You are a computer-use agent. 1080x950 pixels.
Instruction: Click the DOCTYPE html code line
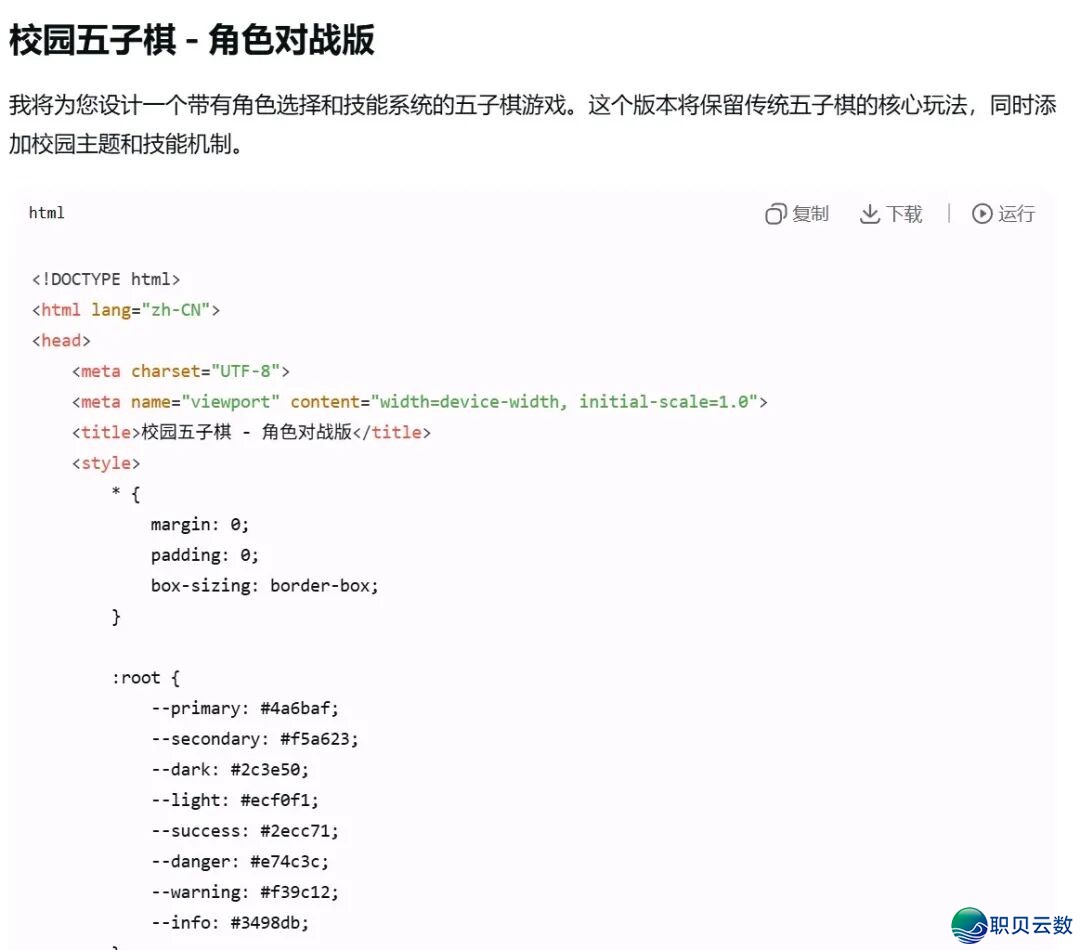106,279
